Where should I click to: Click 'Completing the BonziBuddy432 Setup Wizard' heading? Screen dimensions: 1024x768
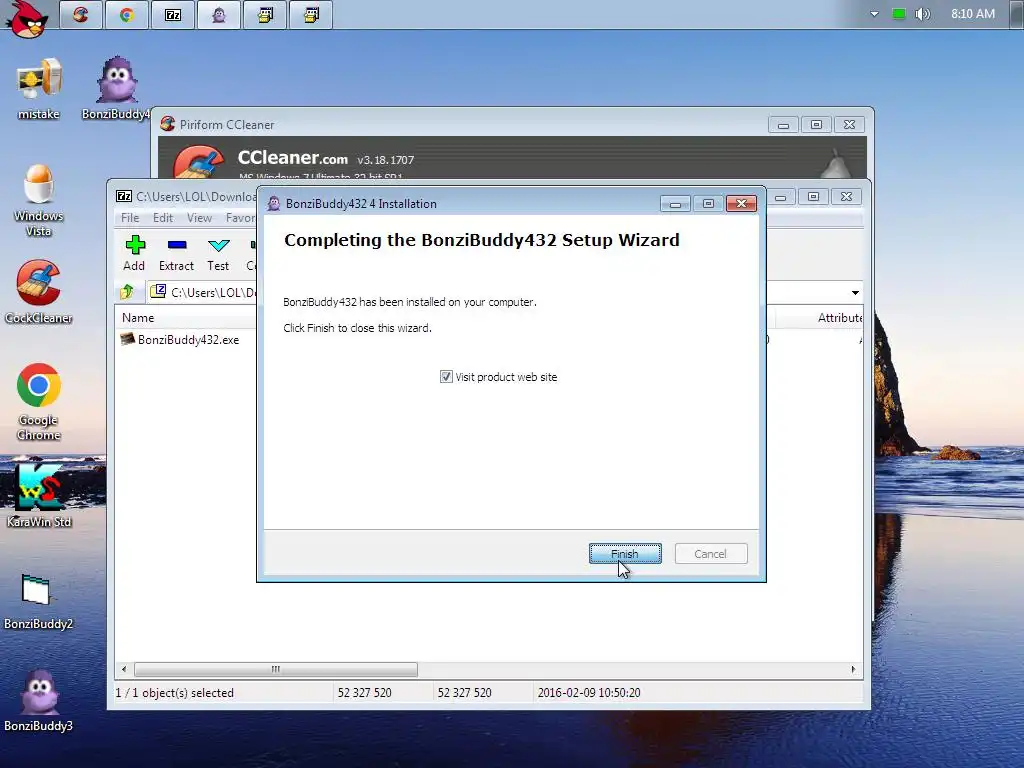(482, 240)
